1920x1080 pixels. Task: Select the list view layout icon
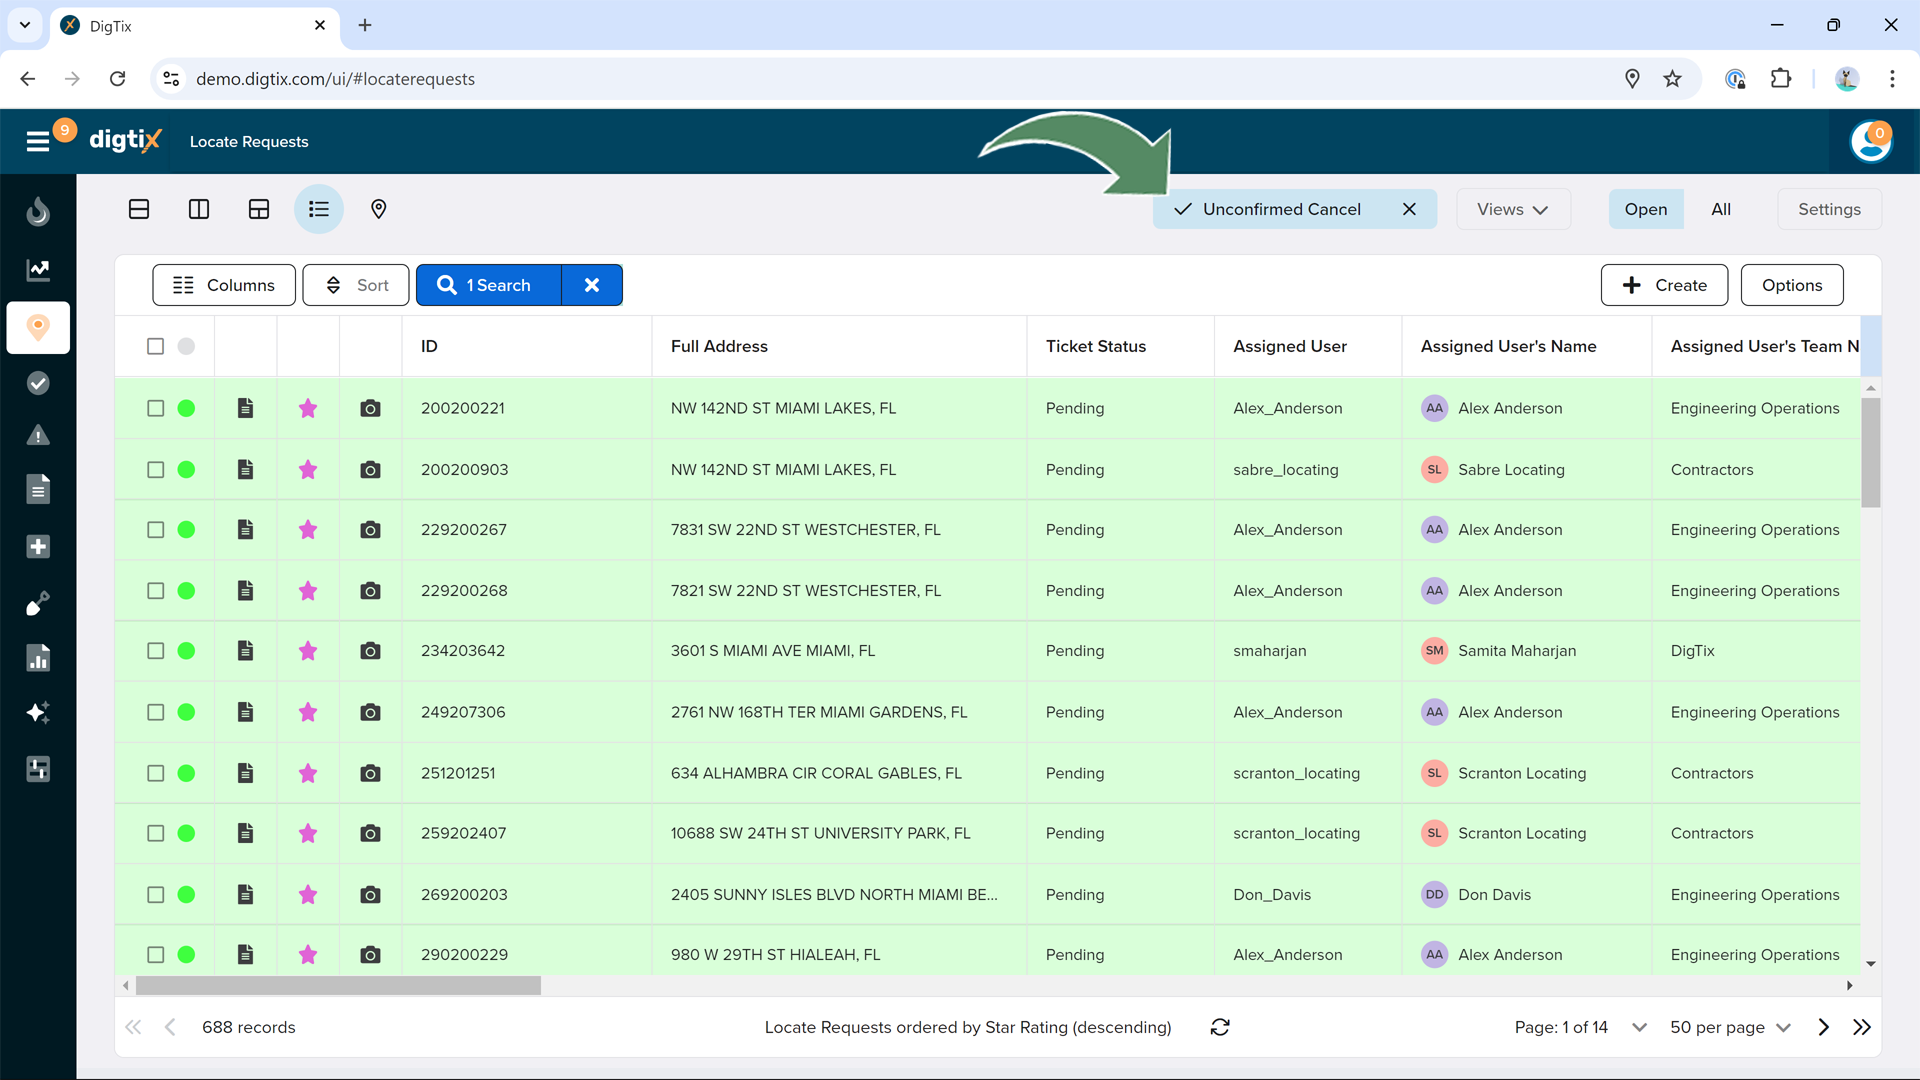tap(318, 209)
